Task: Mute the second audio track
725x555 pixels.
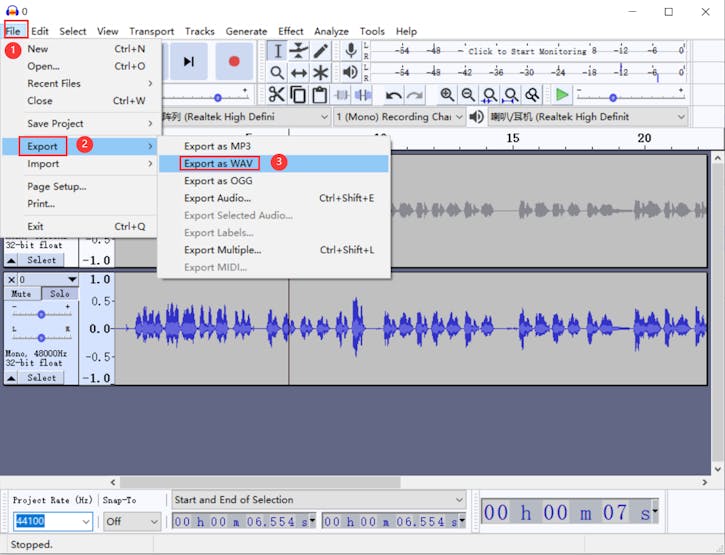Action: [21, 294]
